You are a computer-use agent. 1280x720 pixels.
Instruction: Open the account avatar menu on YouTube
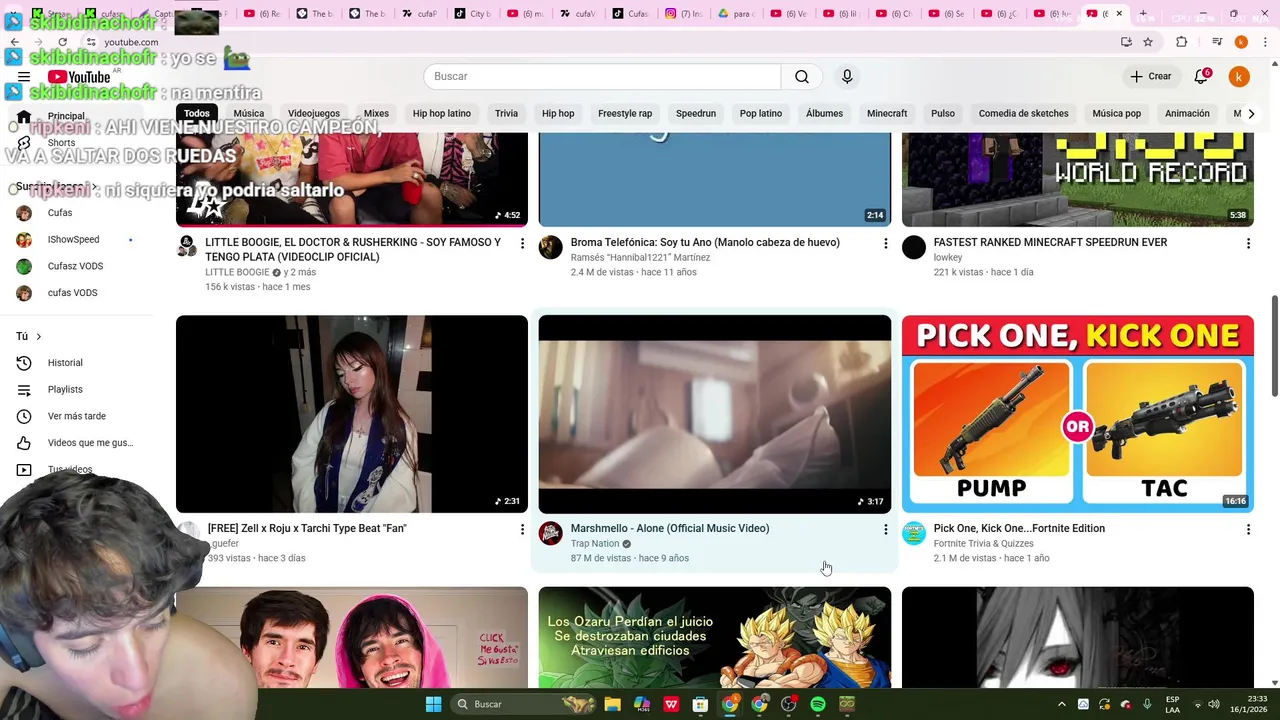[x=1239, y=77]
